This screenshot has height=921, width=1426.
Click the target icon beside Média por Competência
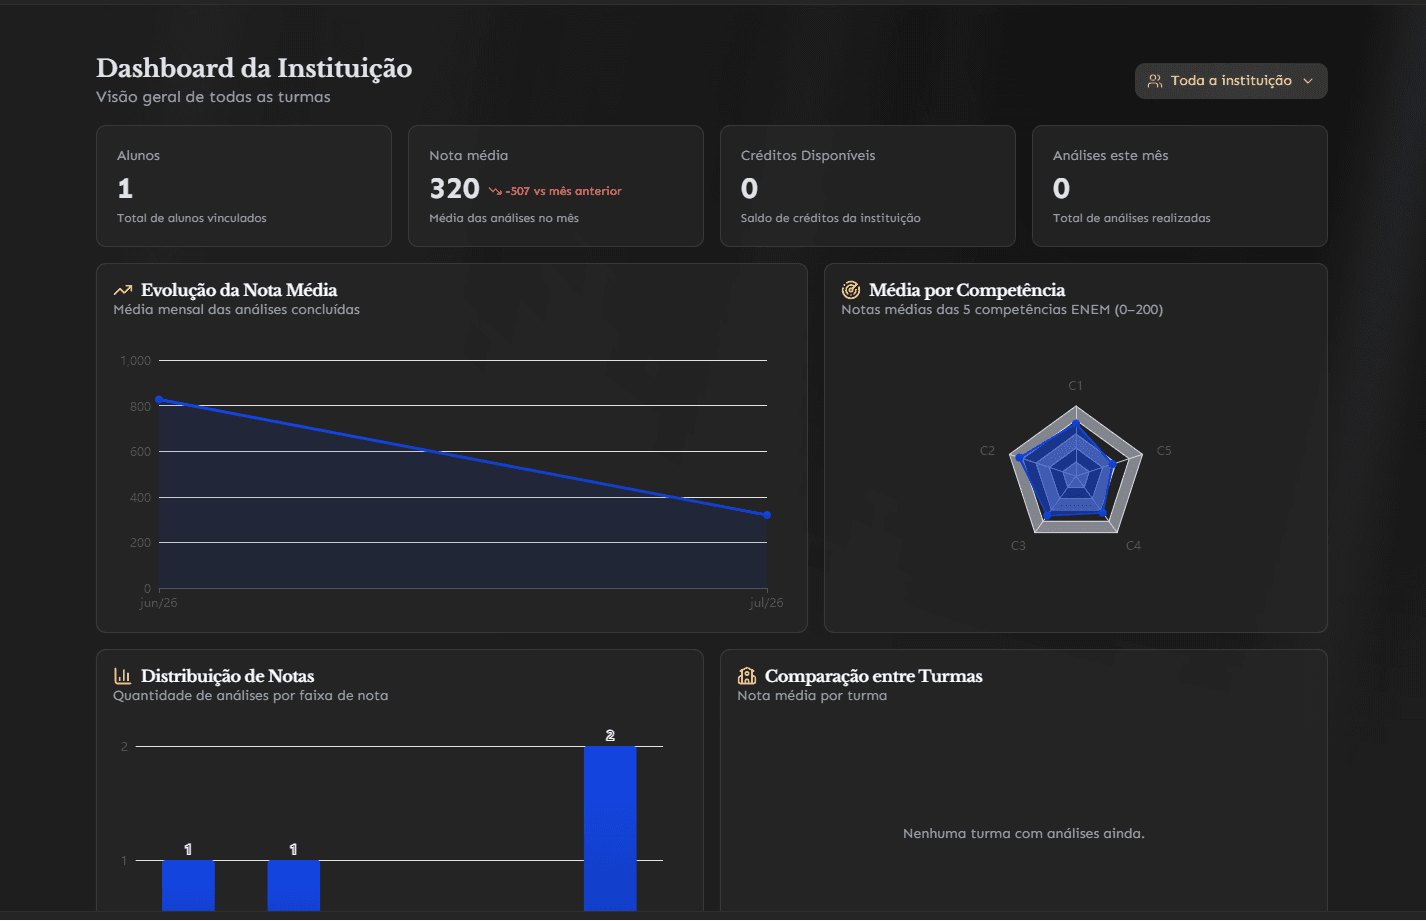click(851, 290)
